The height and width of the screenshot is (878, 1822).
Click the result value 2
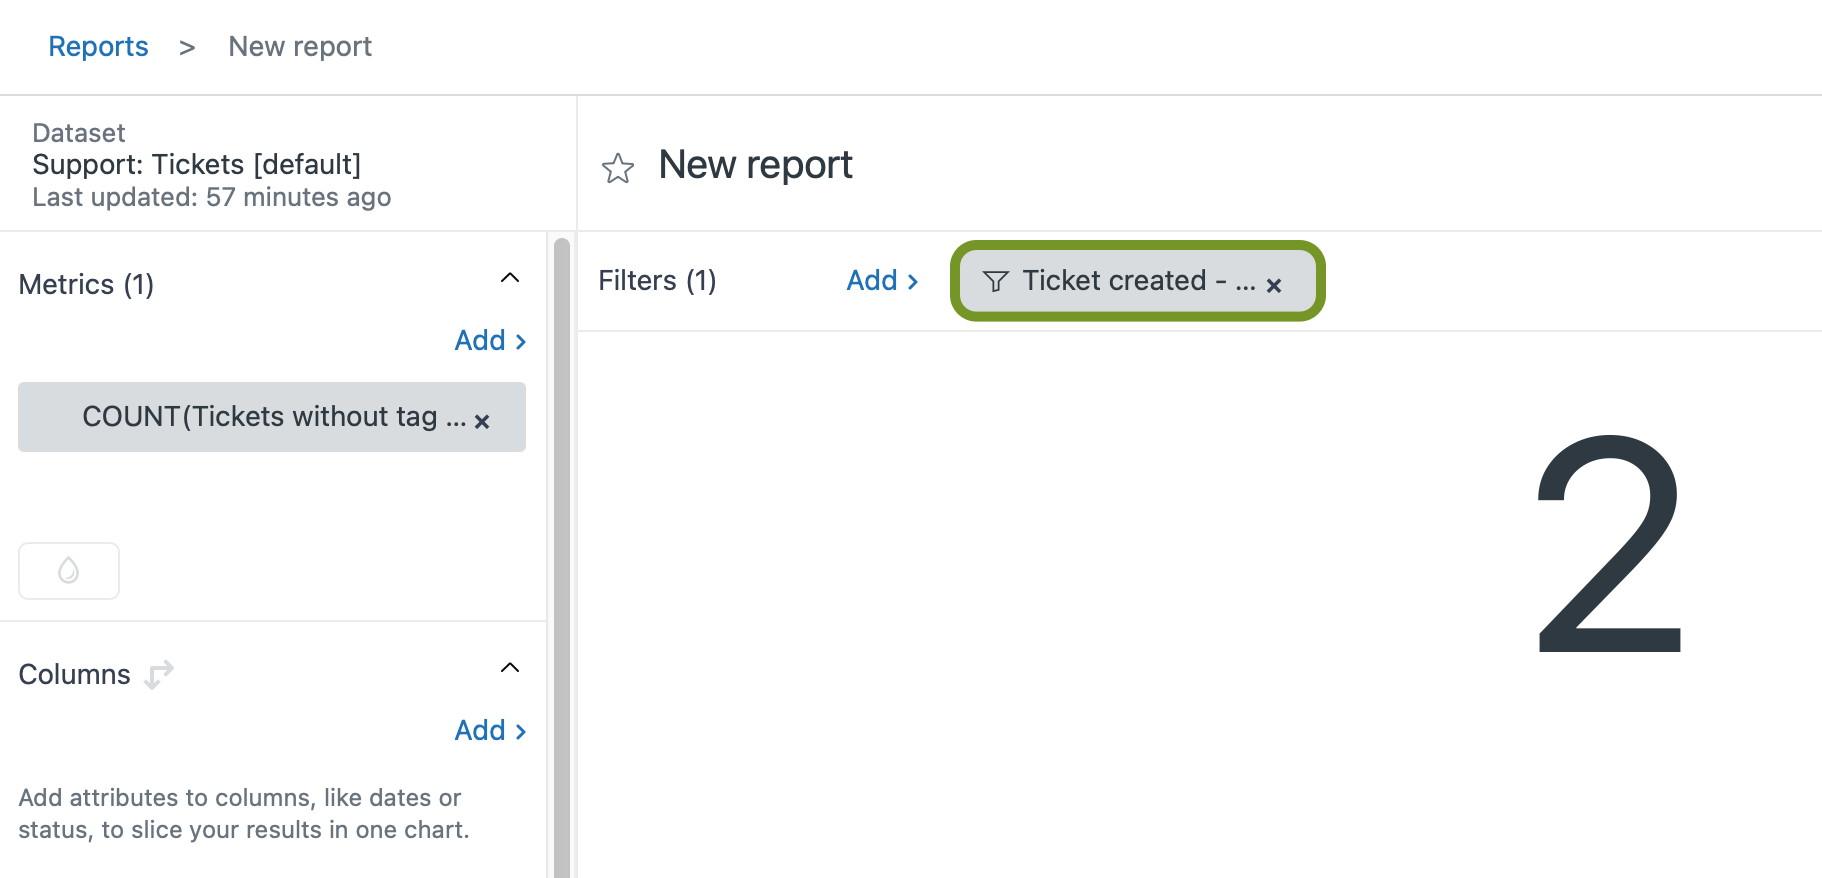click(1608, 545)
